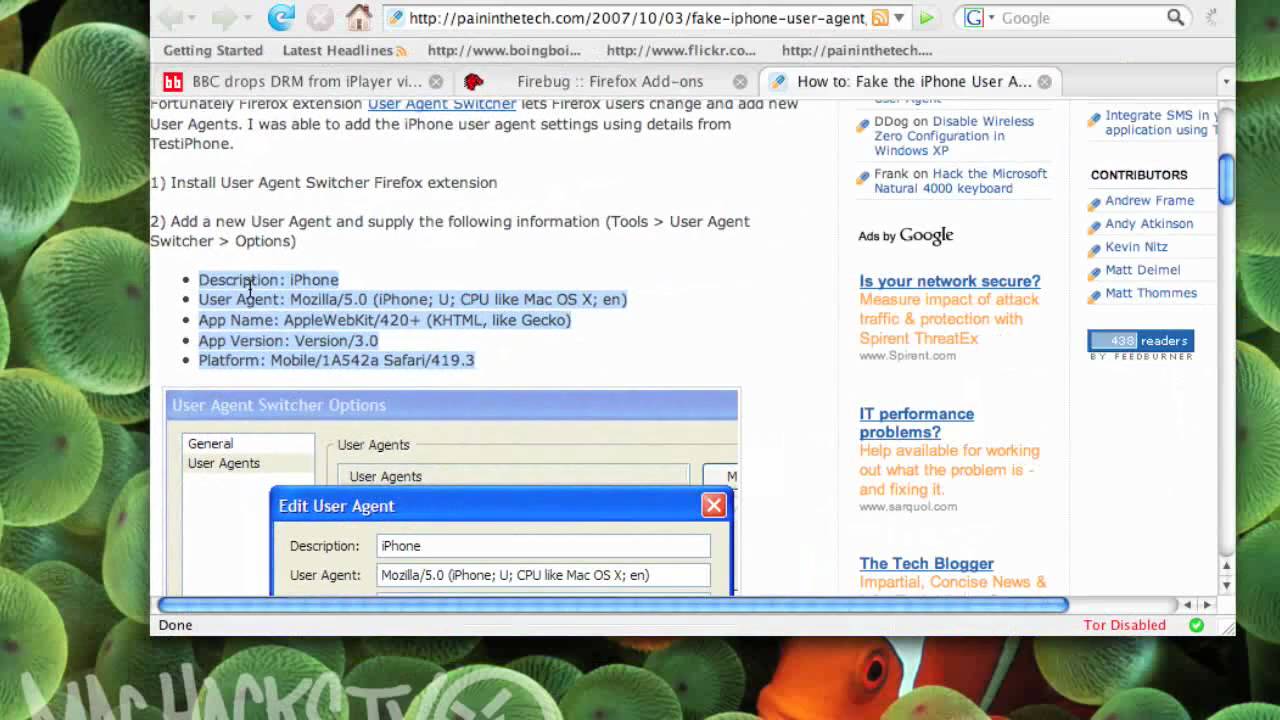The height and width of the screenshot is (720, 1280).
Task: Open contributor Kevin Nitz link
Action: (1136, 247)
